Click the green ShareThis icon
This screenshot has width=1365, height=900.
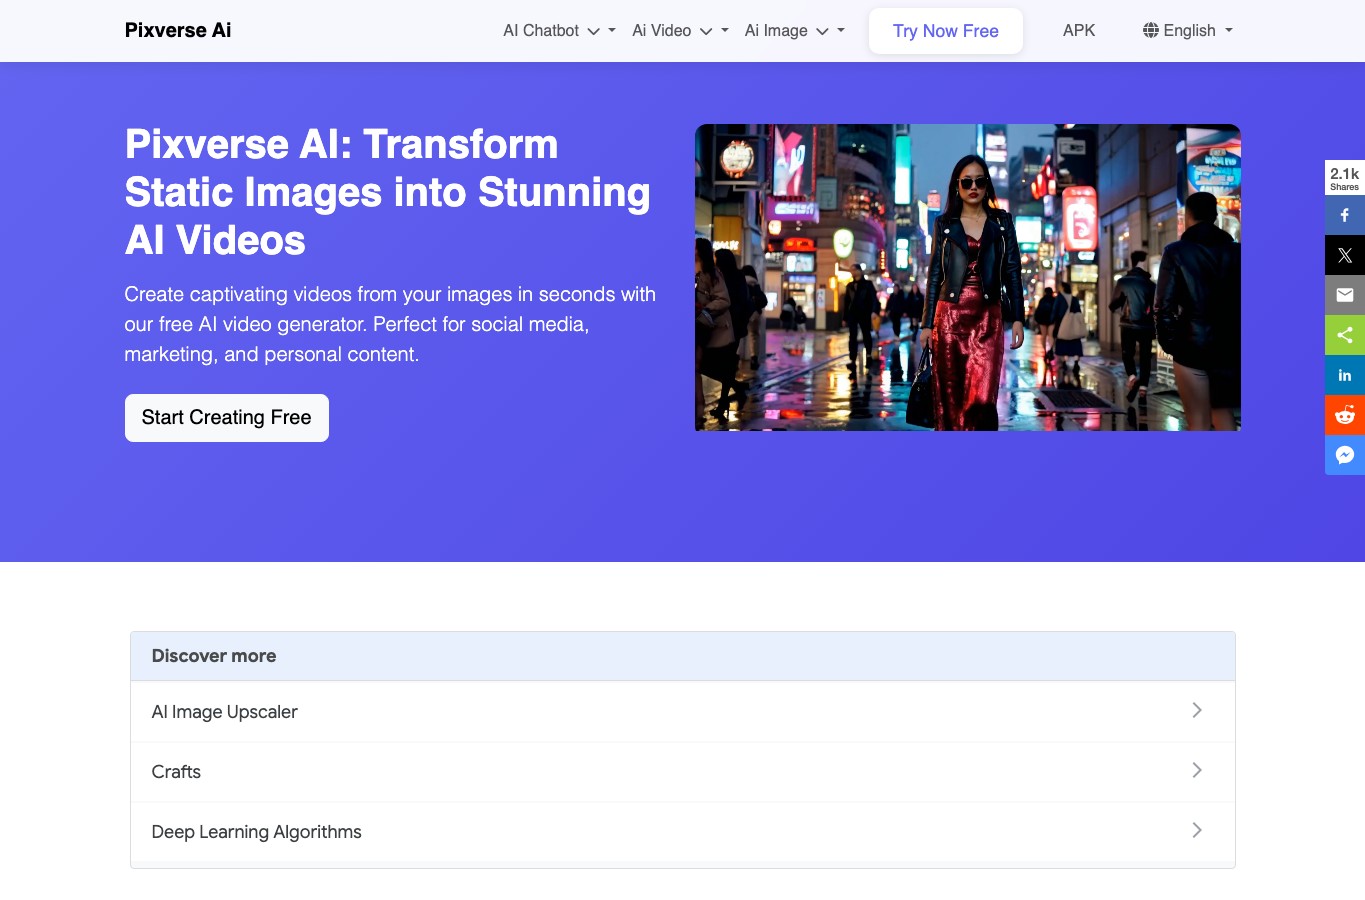point(1345,335)
